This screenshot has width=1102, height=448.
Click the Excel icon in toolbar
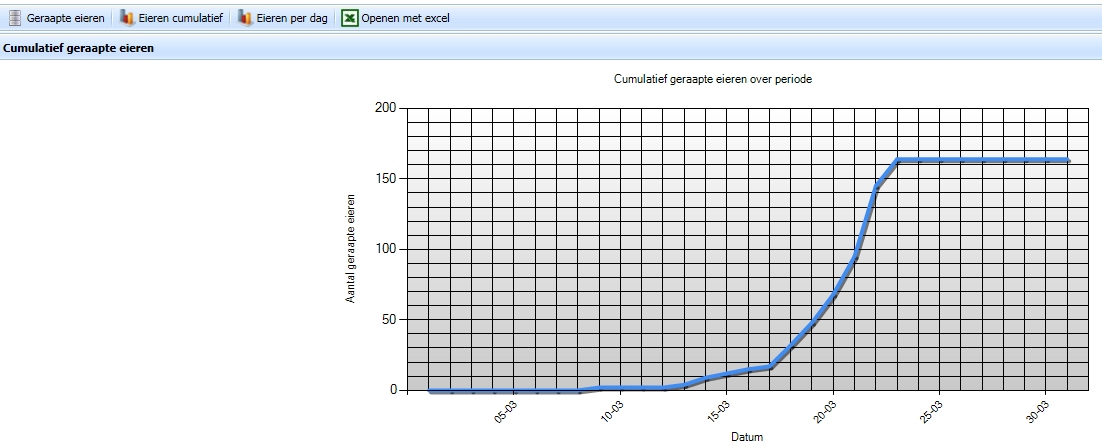(349, 18)
